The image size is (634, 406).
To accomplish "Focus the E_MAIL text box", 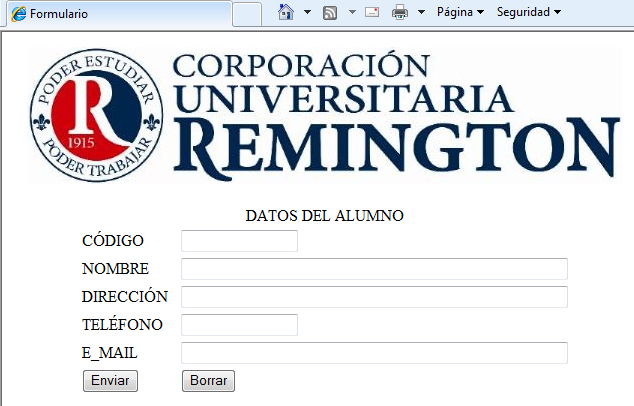I will pos(374,353).
